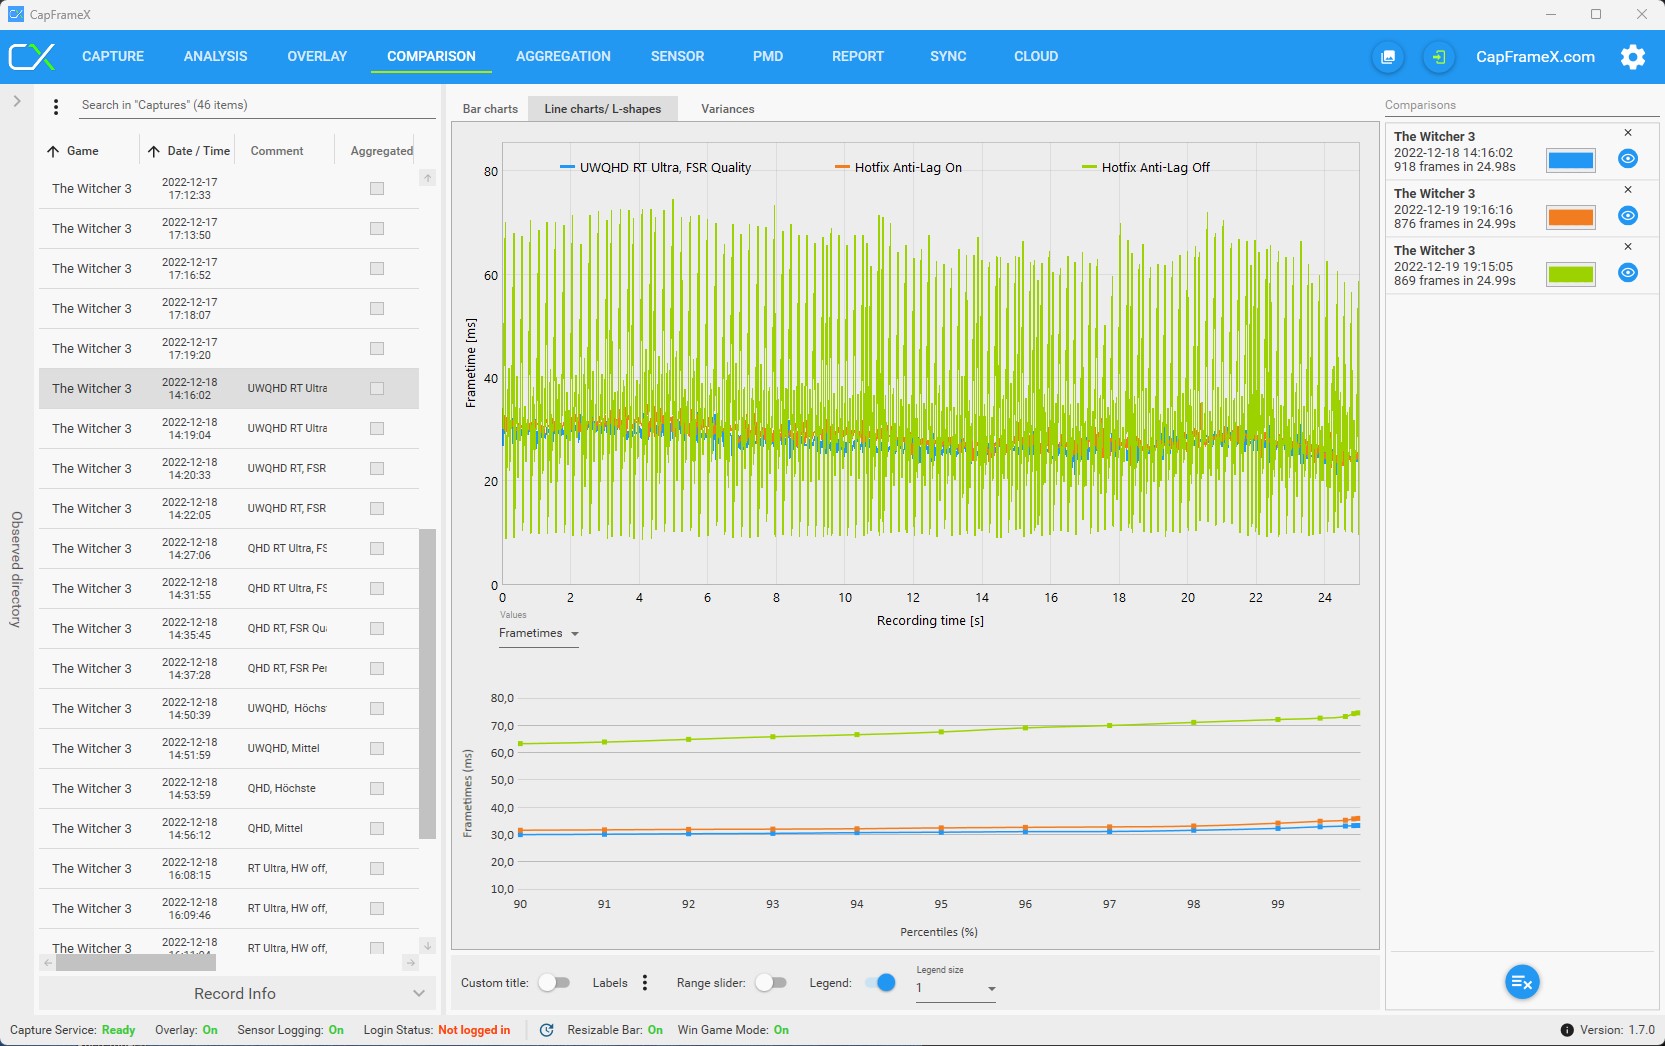The width and height of the screenshot is (1665, 1046).
Task: Click the refresh icon in the status bar
Action: [x=547, y=1030]
